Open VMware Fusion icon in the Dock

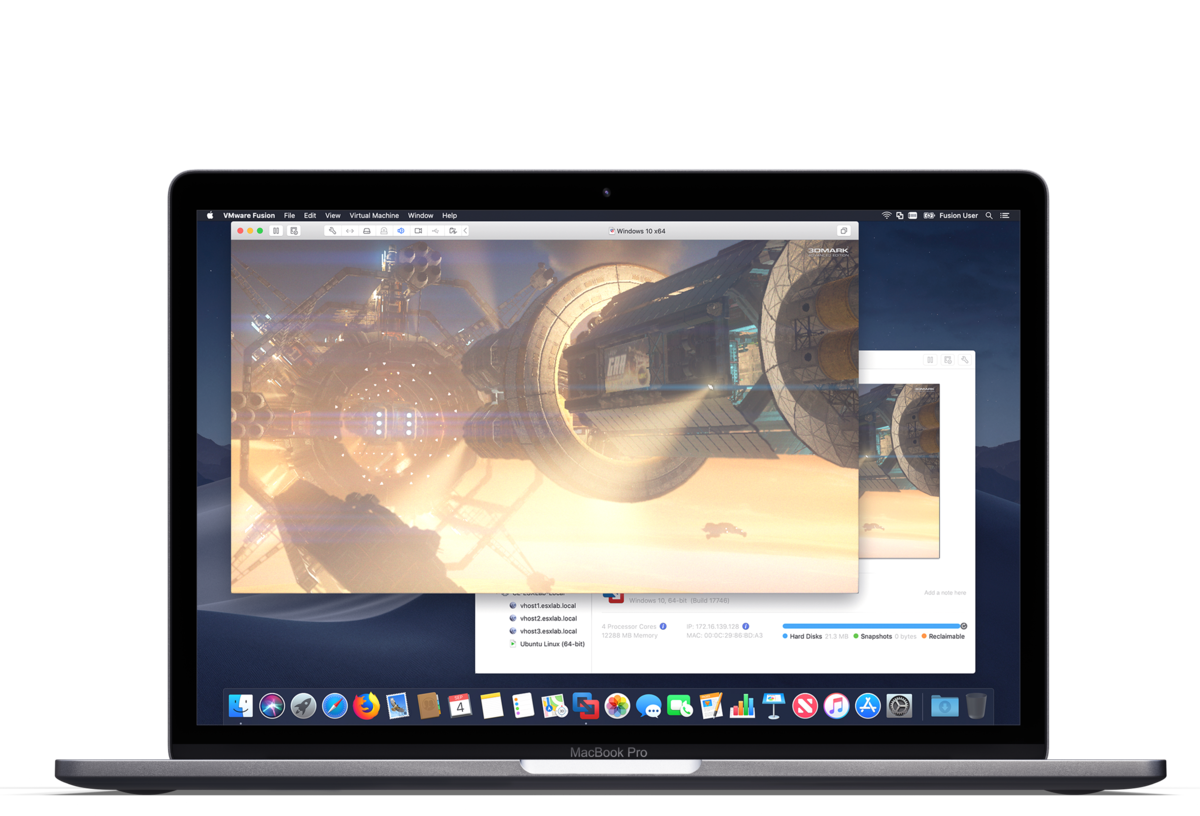586,706
